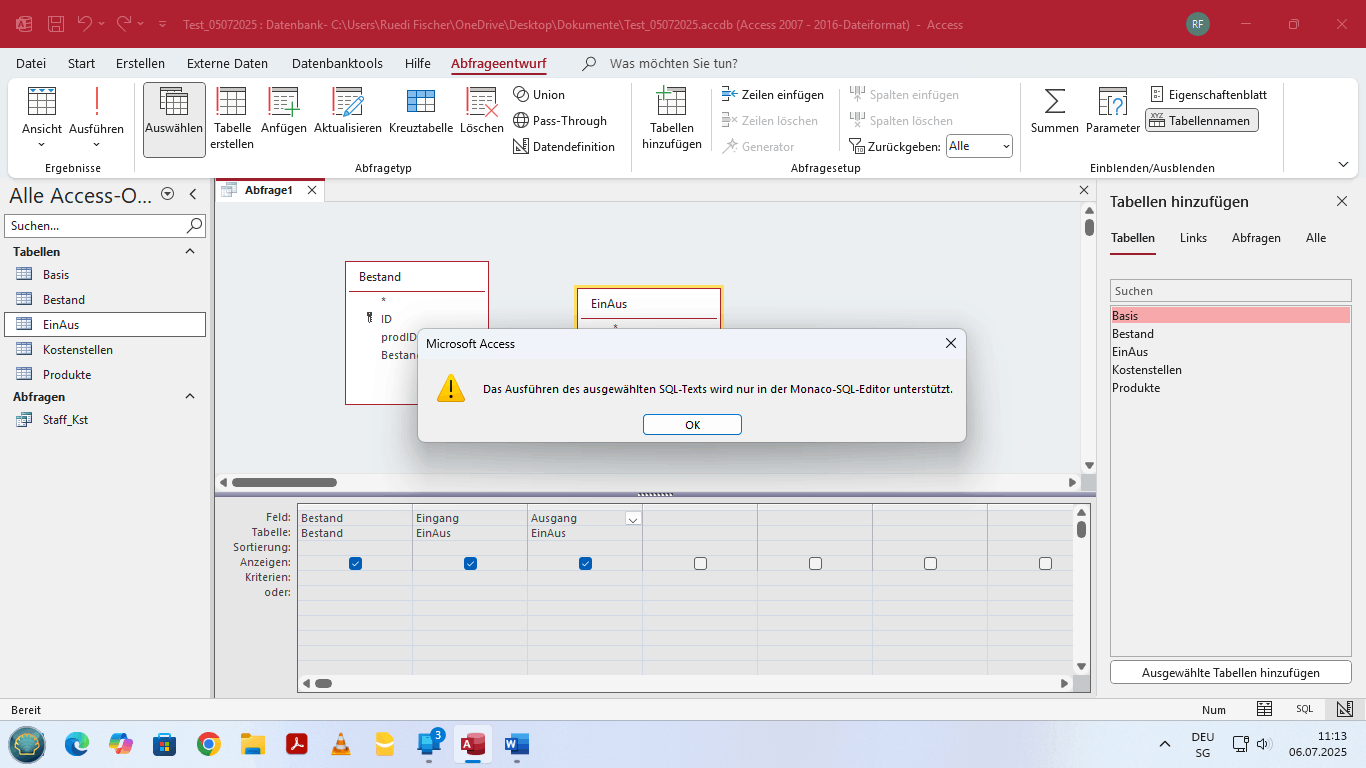
Task: Click the Suchen field in Tabellen hinzufügen pane
Action: pos(1230,291)
